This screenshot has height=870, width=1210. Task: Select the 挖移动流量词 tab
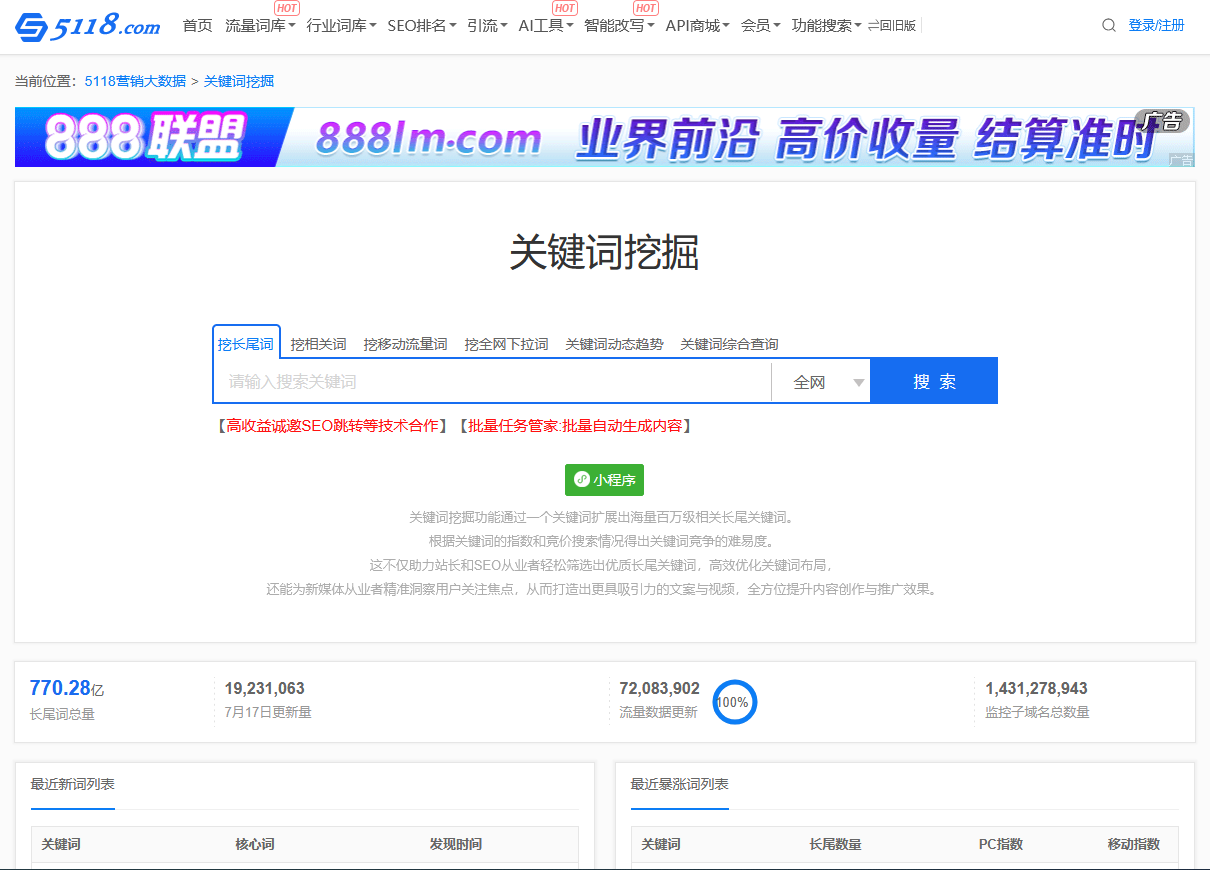click(x=405, y=344)
